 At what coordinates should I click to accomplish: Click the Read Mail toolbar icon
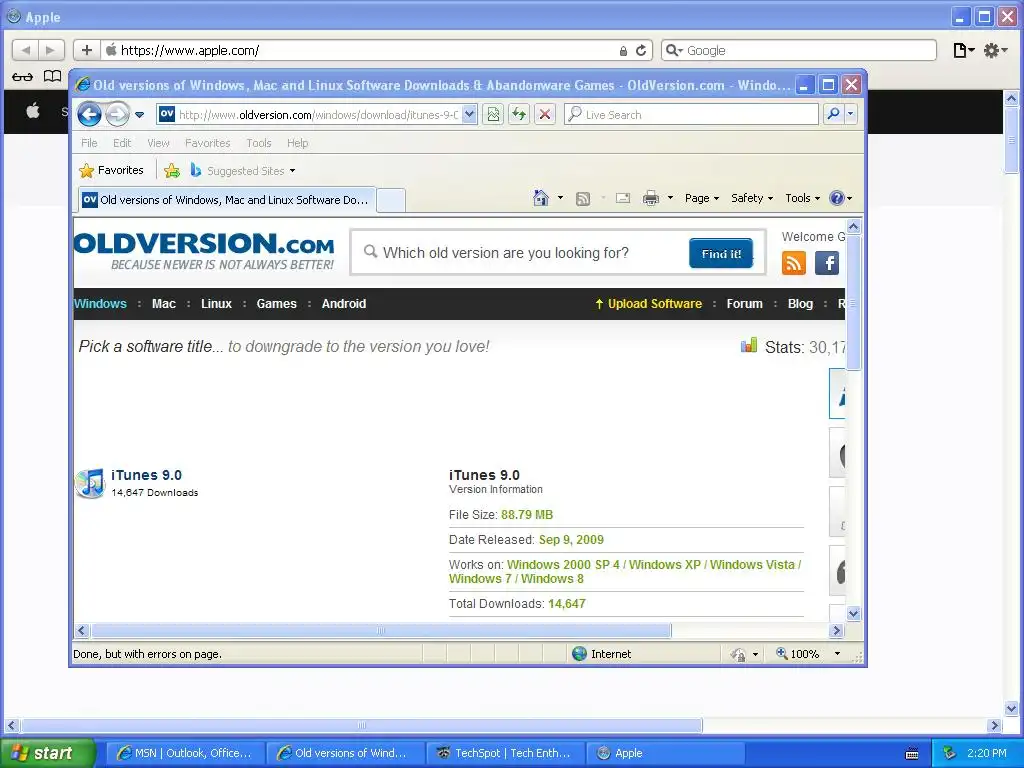(x=623, y=199)
